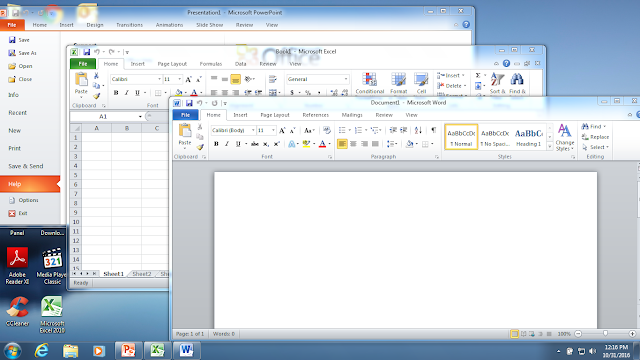
Task: Open Word font name dropdown Calibri (Body)
Action: [x=253, y=130]
